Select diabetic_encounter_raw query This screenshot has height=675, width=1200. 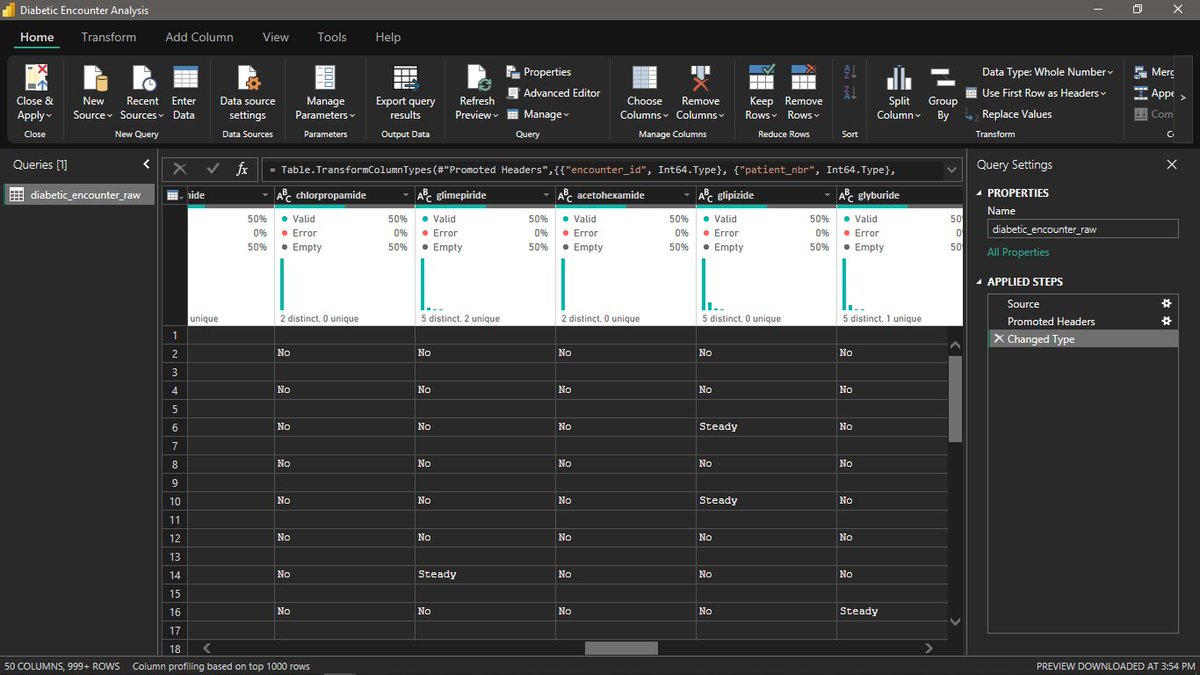click(x=80, y=195)
